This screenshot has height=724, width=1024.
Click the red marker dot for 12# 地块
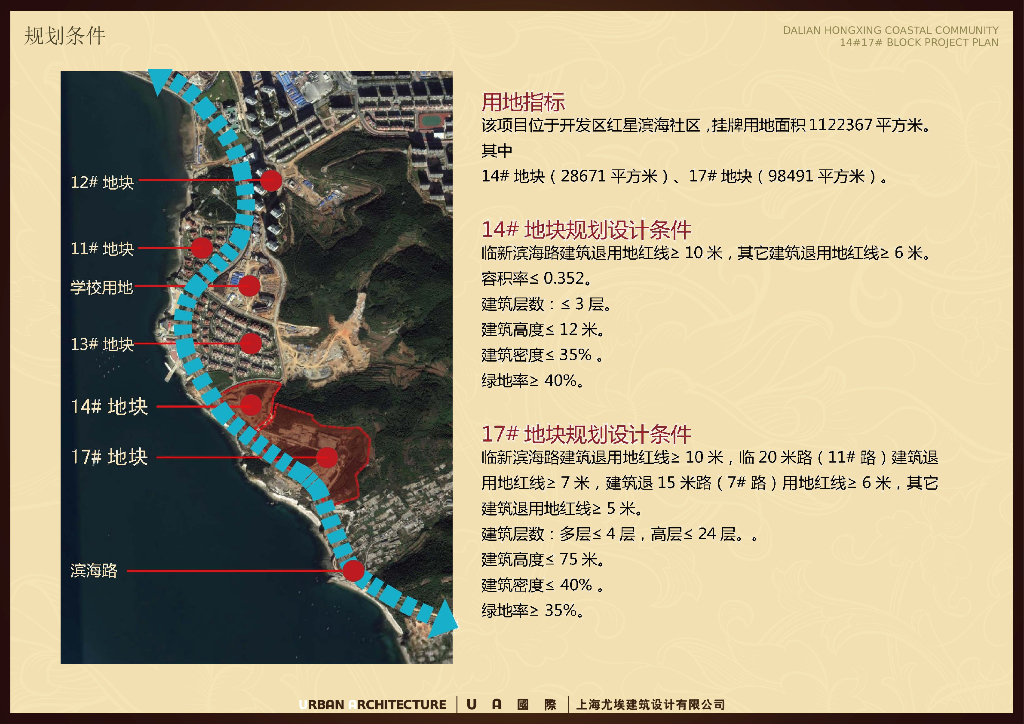271,180
